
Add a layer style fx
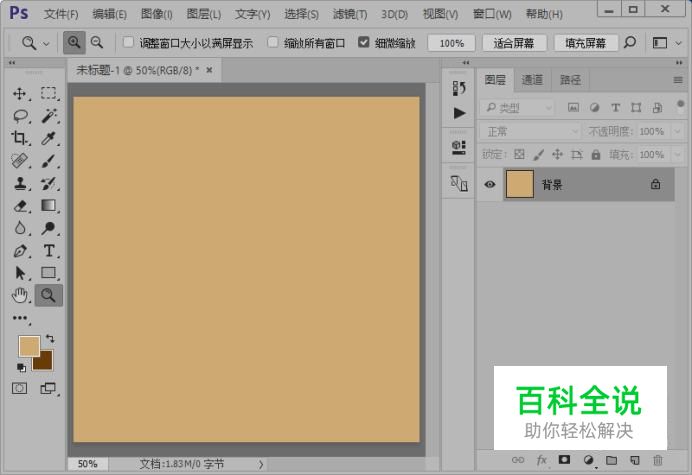click(x=542, y=460)
